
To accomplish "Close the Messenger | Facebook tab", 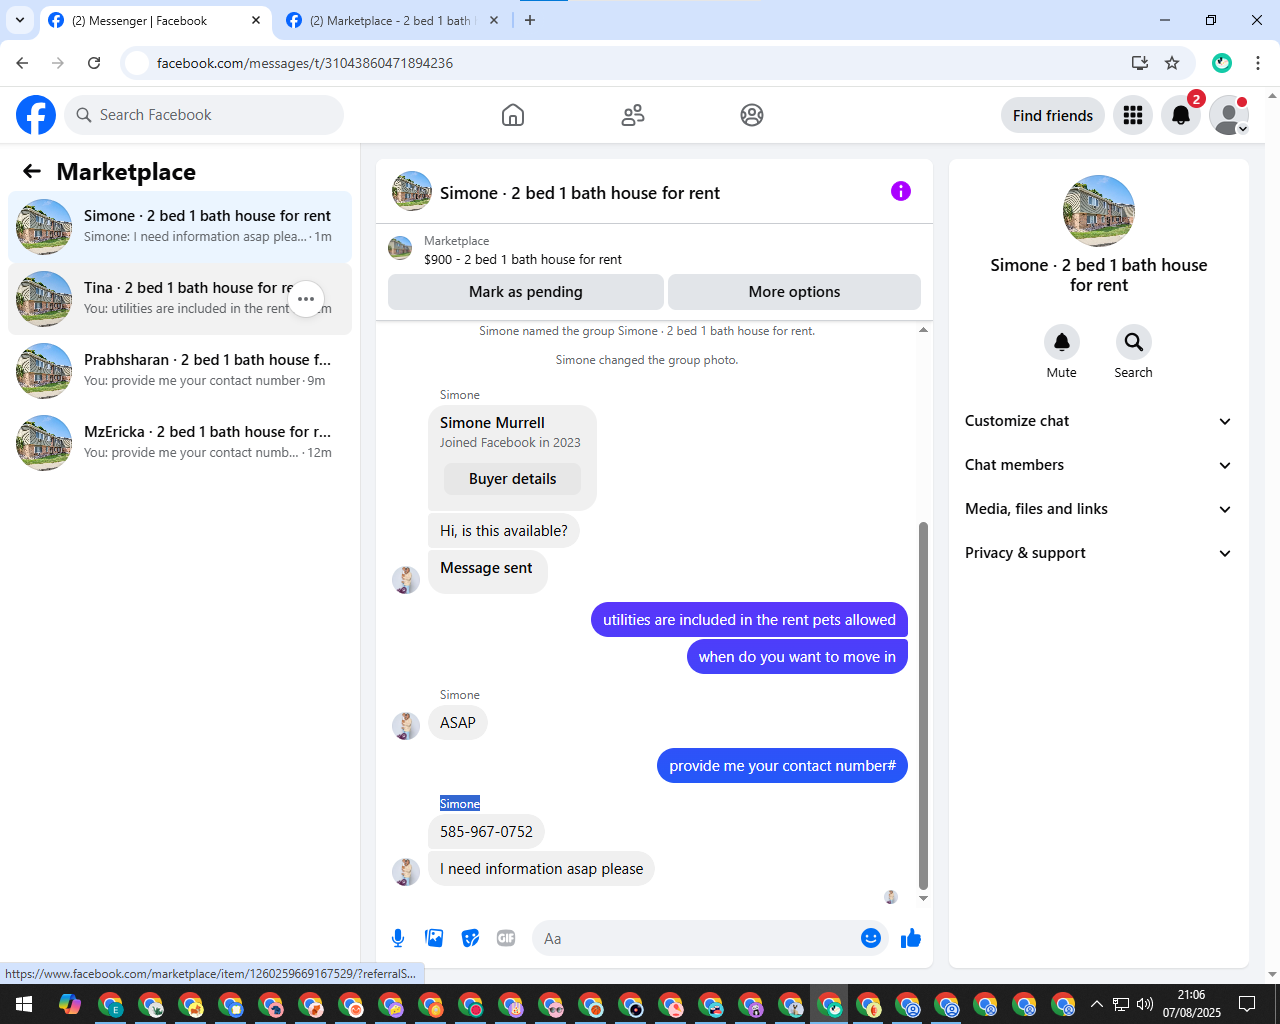I will (x=256, y=20).
